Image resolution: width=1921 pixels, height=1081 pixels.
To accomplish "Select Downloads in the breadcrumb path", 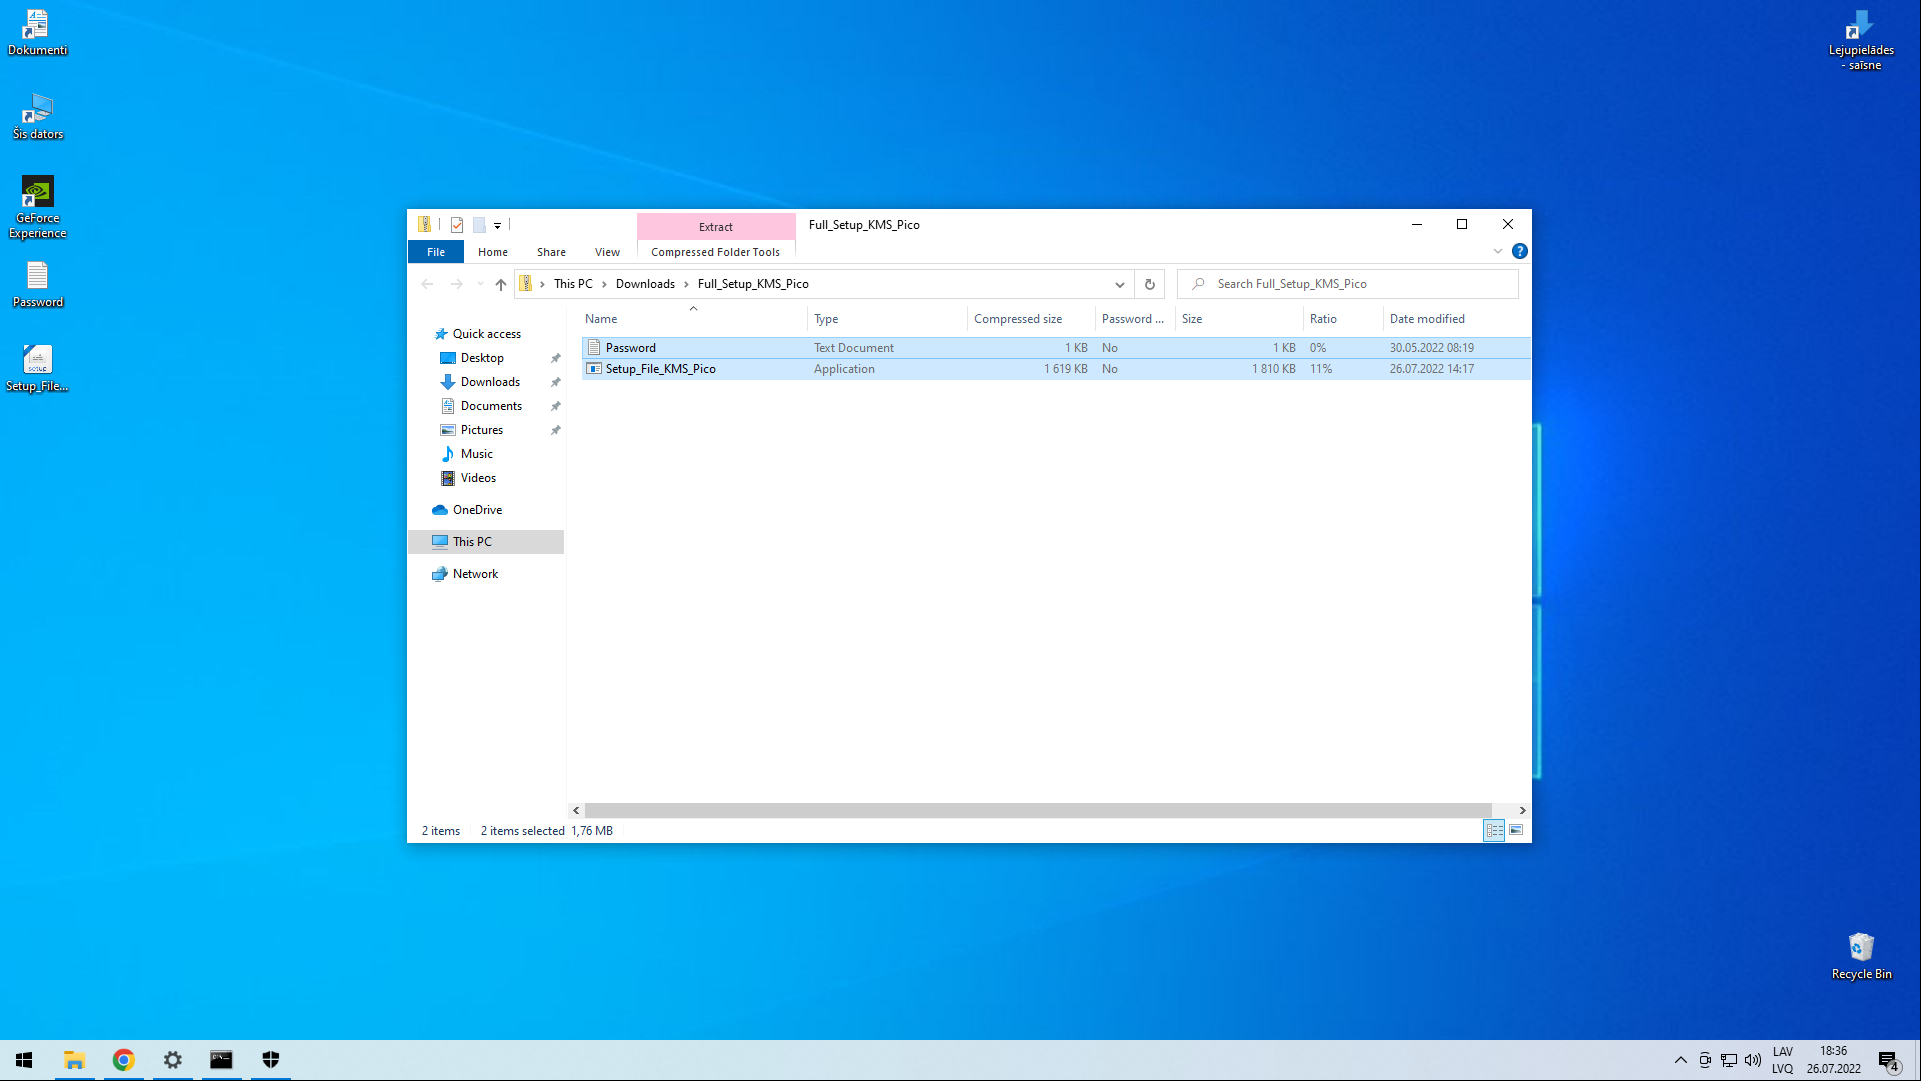I will [x=645, y=284].
